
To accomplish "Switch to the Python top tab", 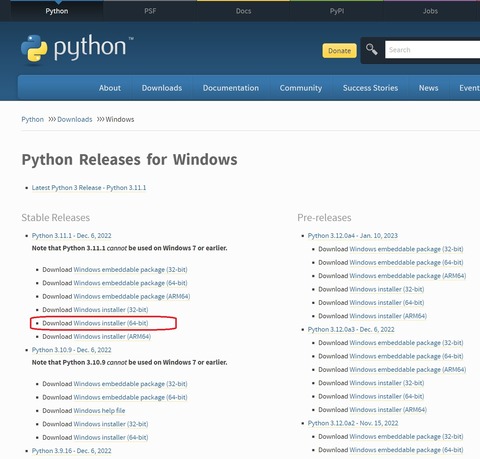I will [x=57, y=11].
